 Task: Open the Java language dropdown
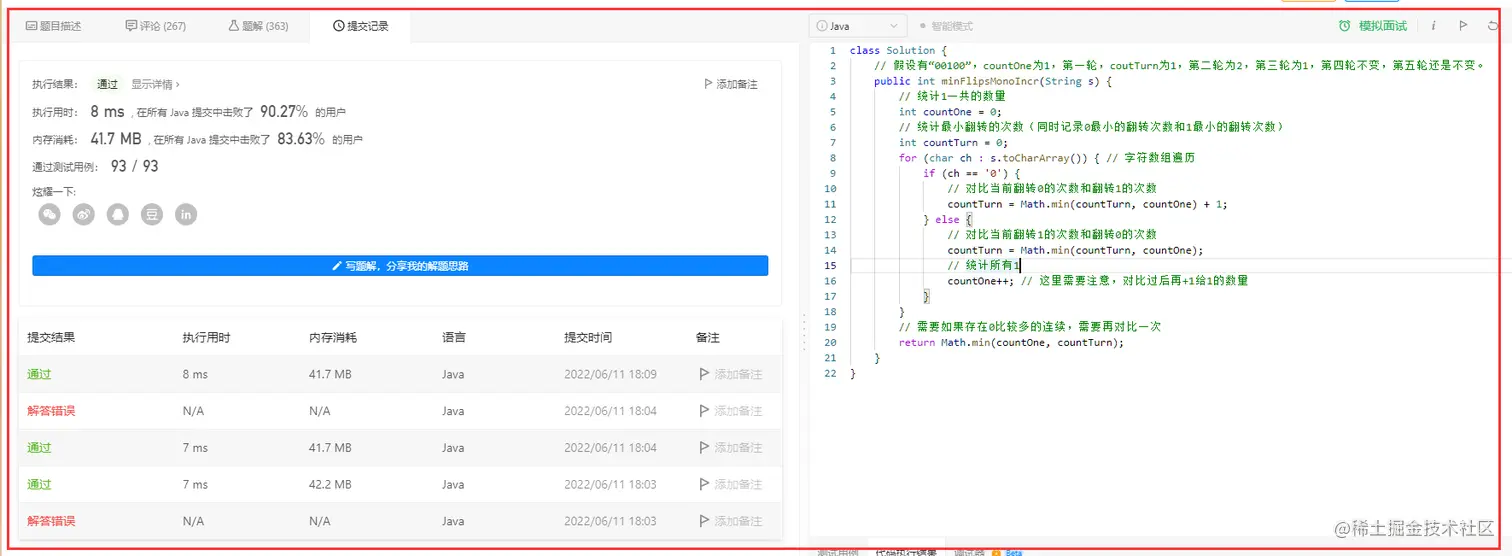click(857, 26)
